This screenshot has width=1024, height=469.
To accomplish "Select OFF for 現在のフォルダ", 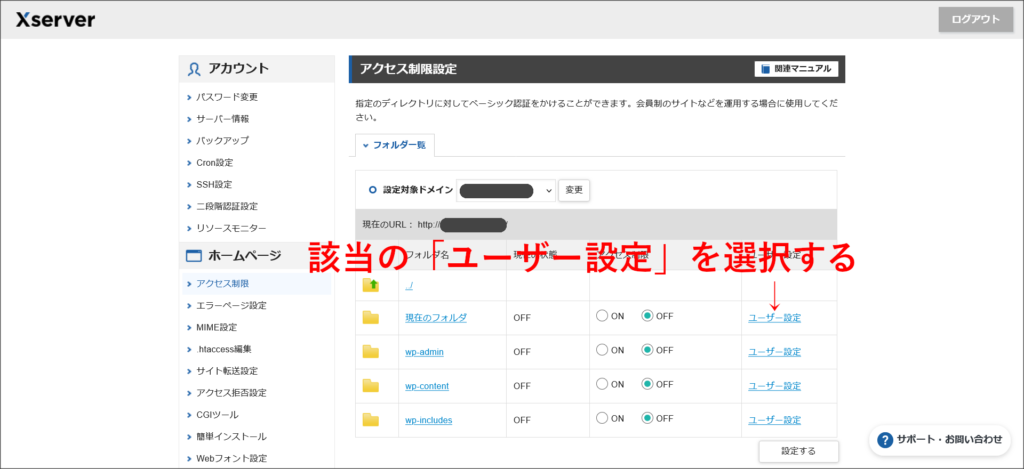I will click(x=647, y=315).
